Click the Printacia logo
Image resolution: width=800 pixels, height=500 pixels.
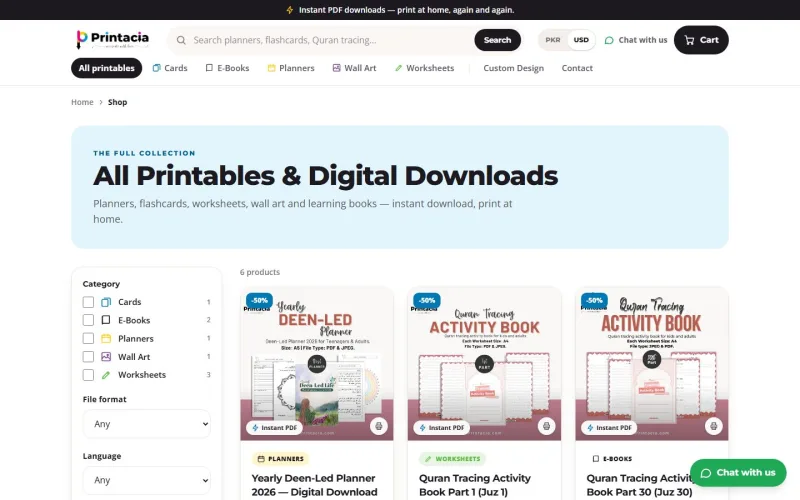click(112, 40)
